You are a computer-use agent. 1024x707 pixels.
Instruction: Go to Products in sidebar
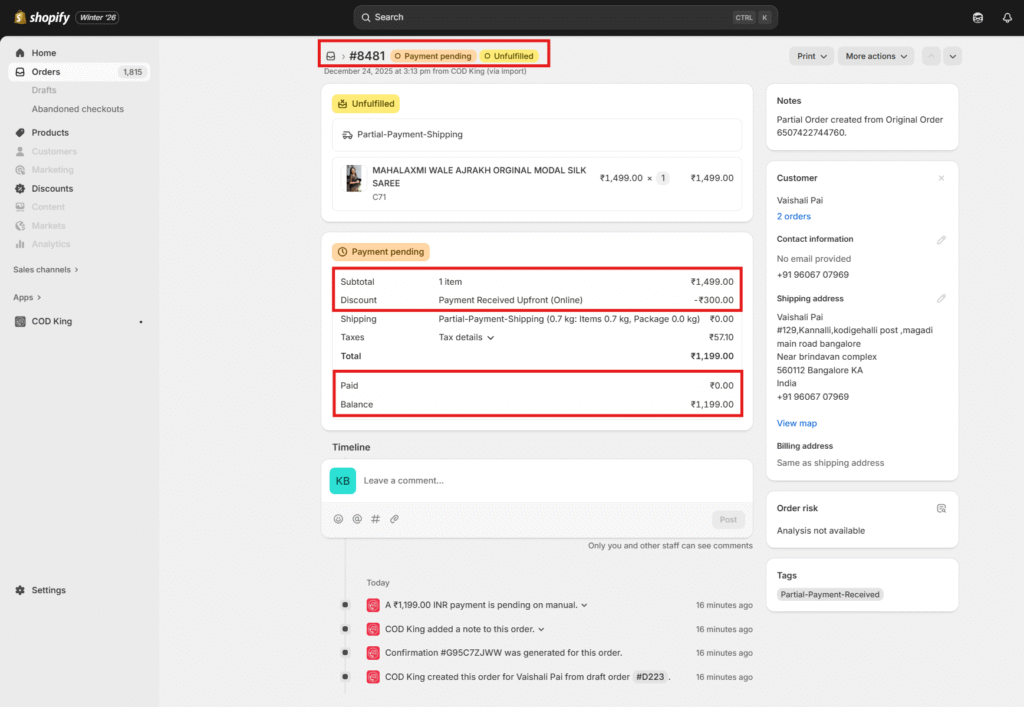(x=50, y=133)
